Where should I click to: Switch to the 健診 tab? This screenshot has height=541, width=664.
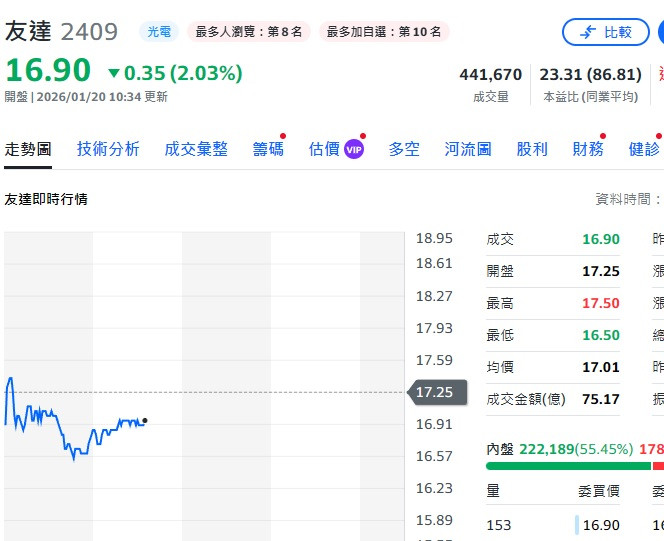tap(644, 149)
